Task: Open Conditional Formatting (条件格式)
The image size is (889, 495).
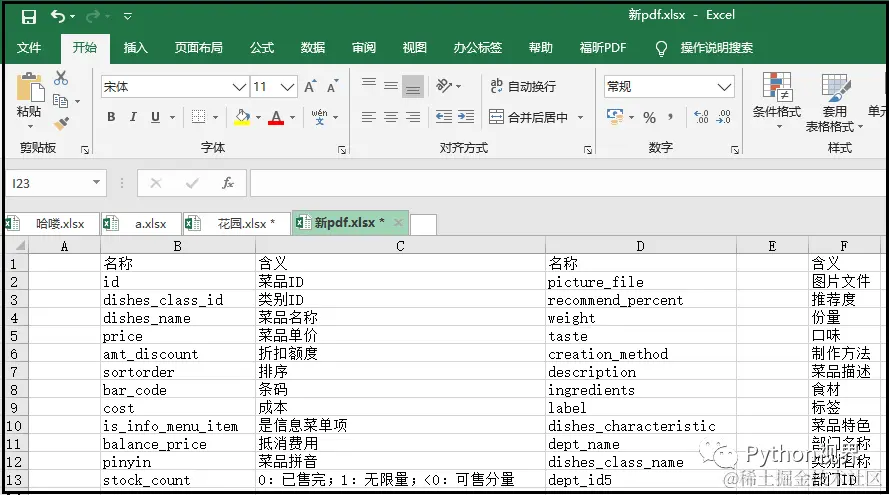Action: [x=777, y=100]
